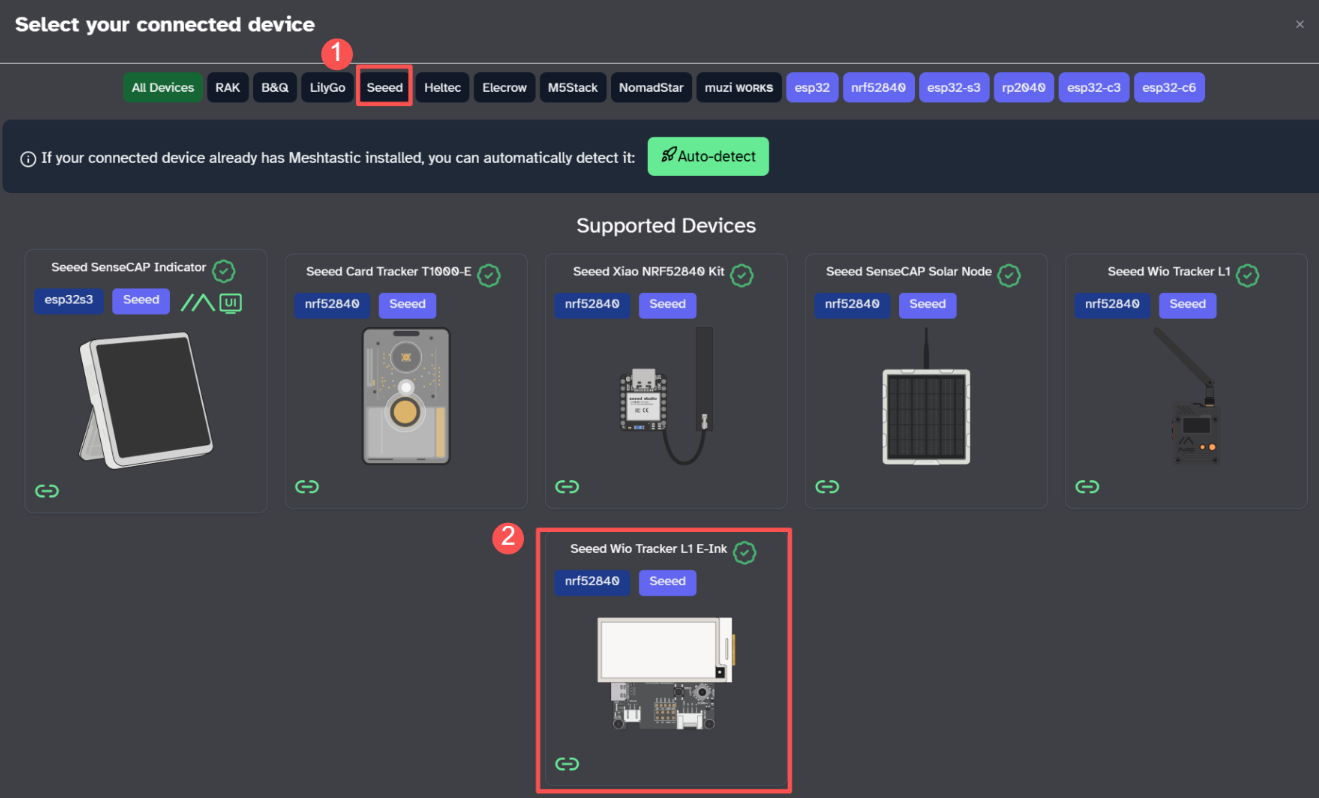Click verified badge beside Seeed Wio Tracker L1 E-Ink
The image size is (1319, 798).
pyautogui.click(x=744, y=552)
